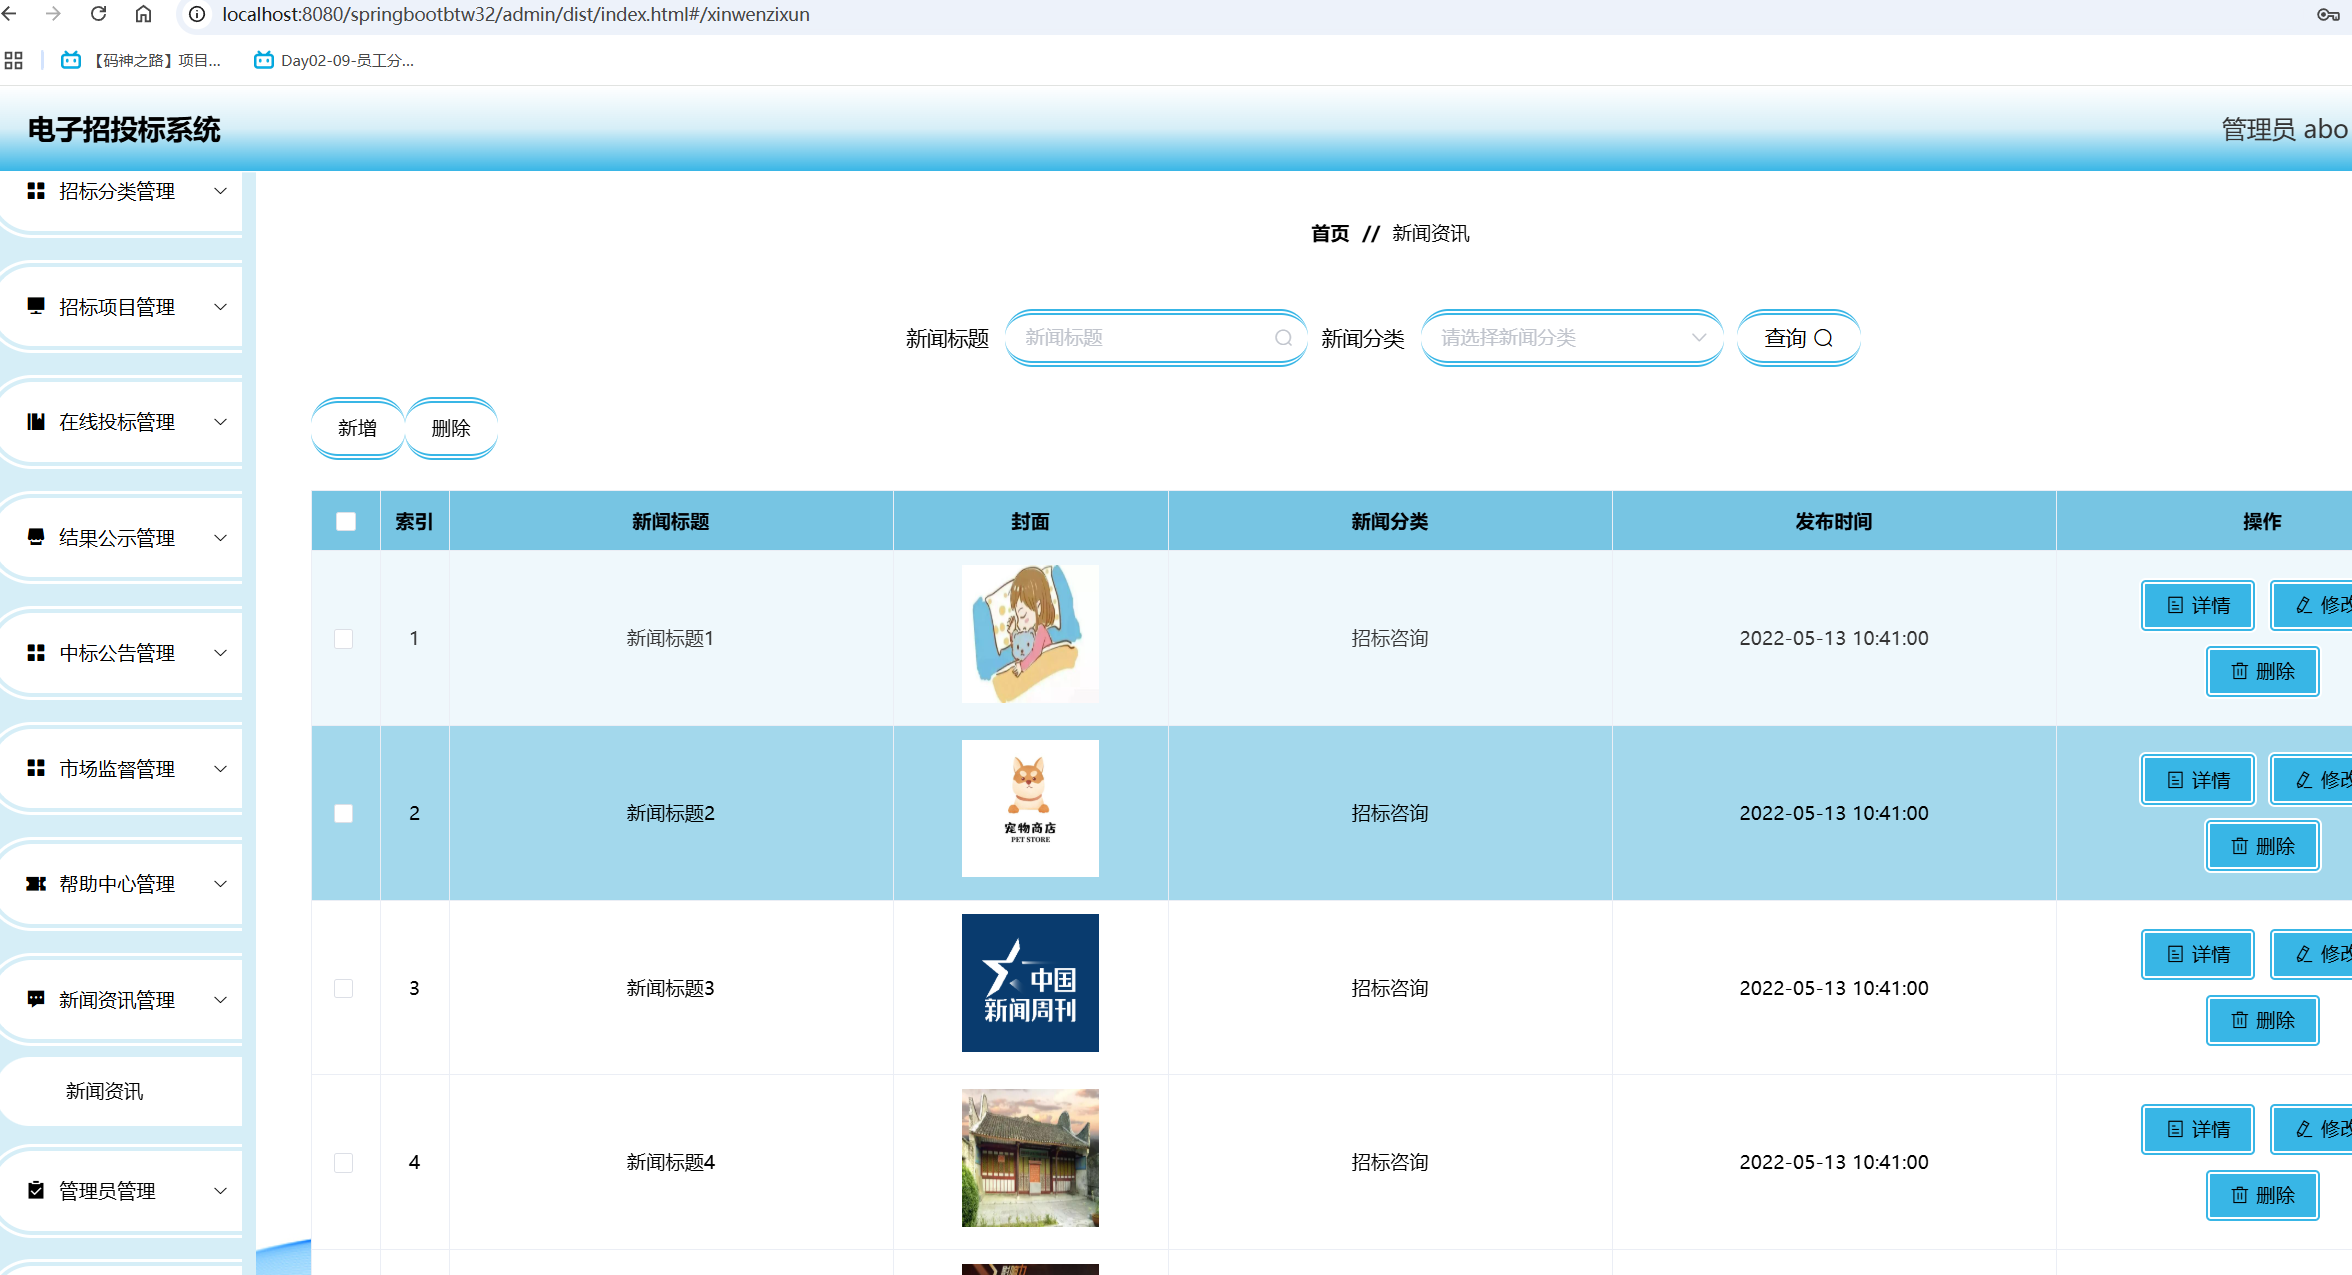Viewport: 2352px width, 1275px height.
Task: Click the 新增 button
Action: coord(358,428)
